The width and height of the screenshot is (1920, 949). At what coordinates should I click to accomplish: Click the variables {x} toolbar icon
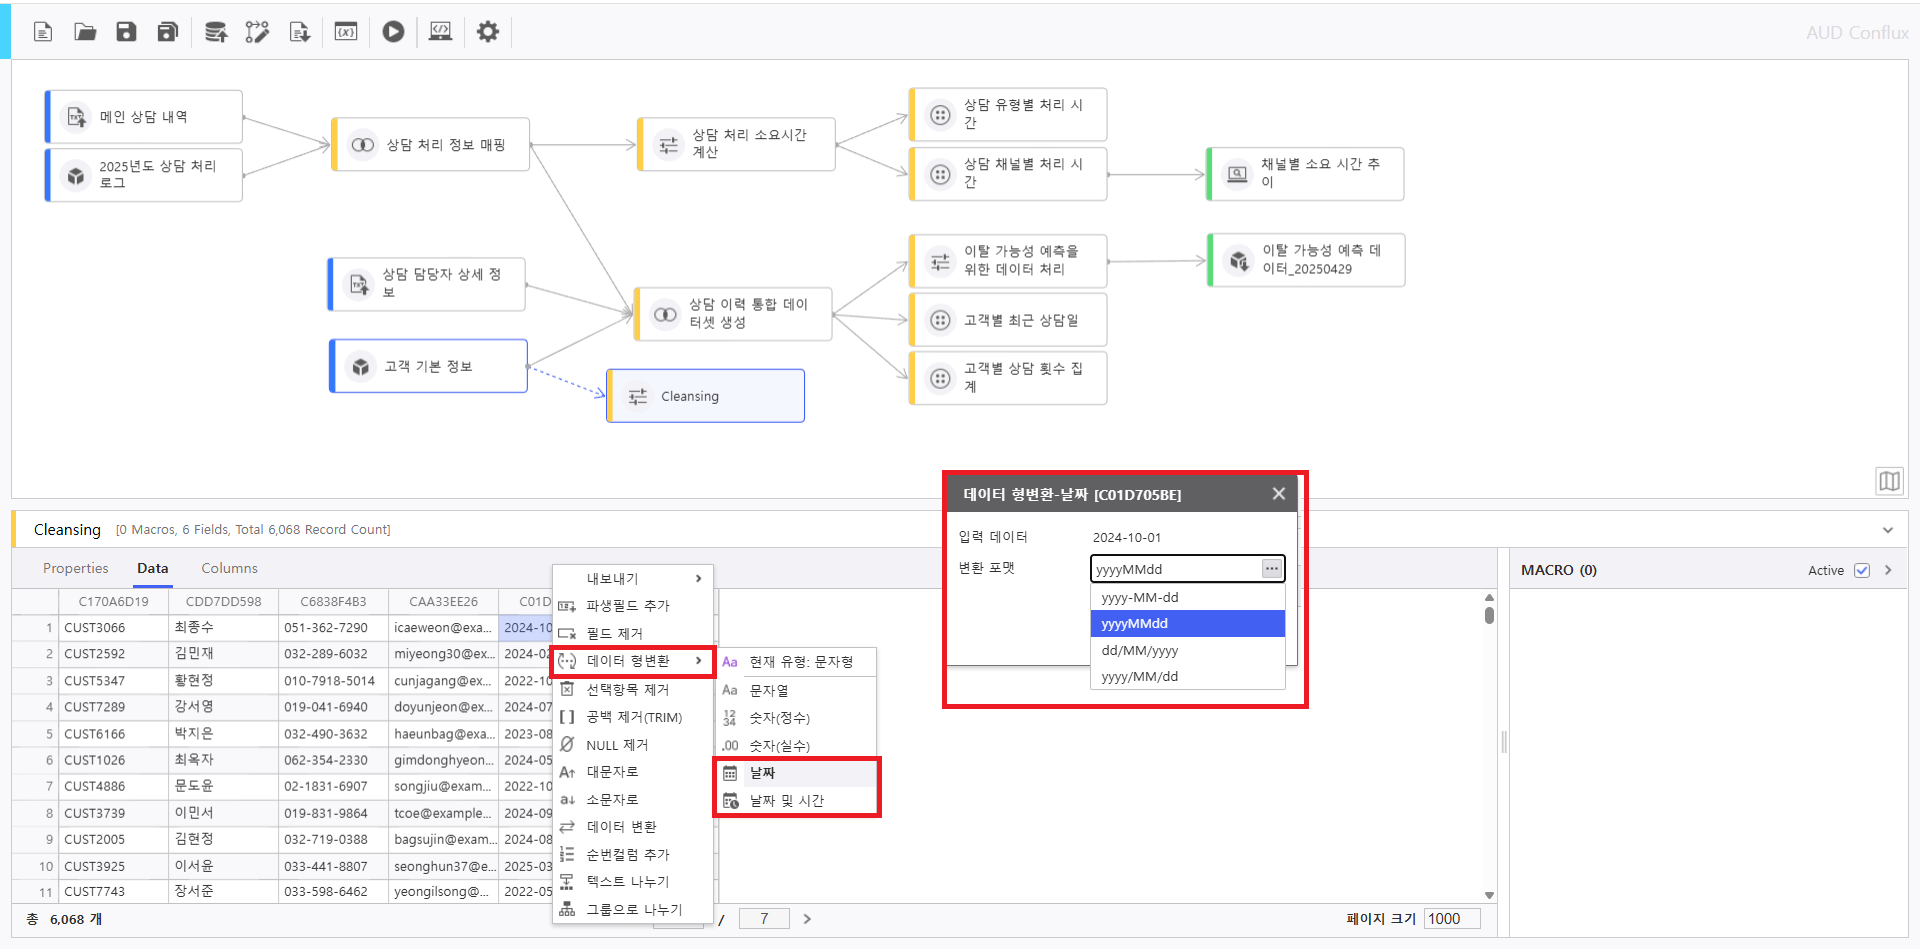(346, 32)
